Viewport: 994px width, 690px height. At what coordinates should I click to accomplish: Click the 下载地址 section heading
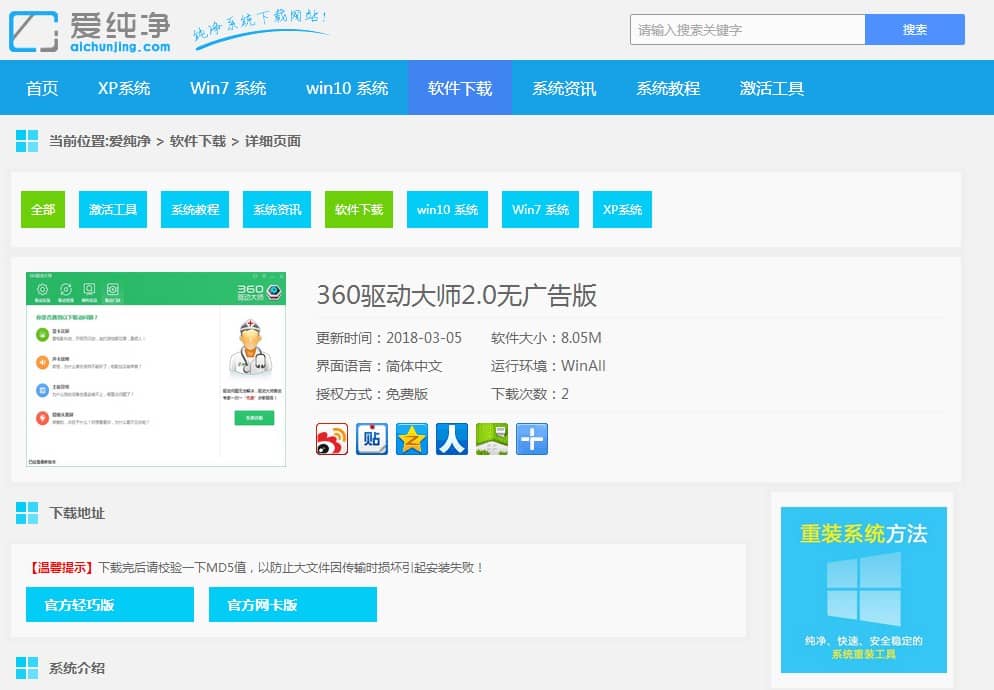coord(77,513)
